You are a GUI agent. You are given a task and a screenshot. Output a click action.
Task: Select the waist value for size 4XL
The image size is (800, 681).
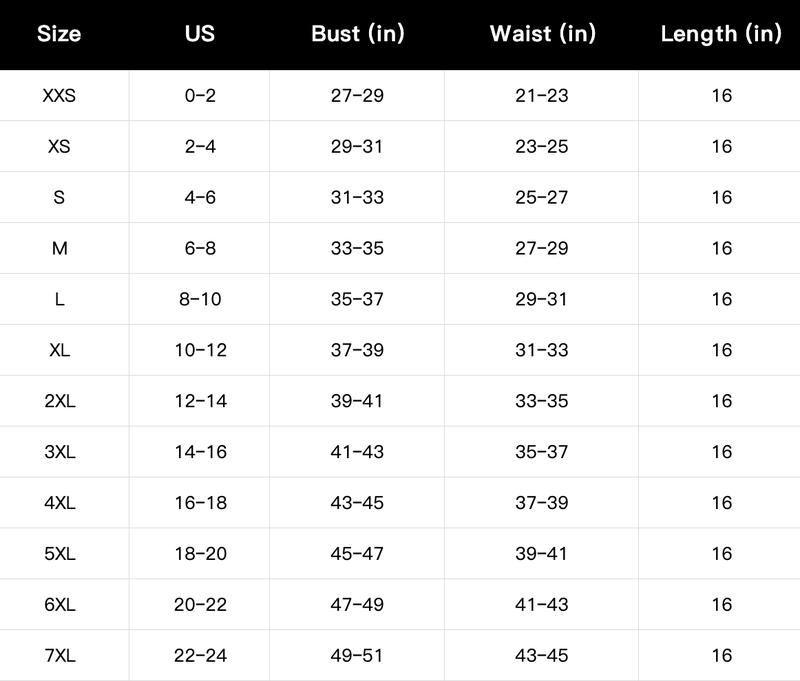[542, 503]
